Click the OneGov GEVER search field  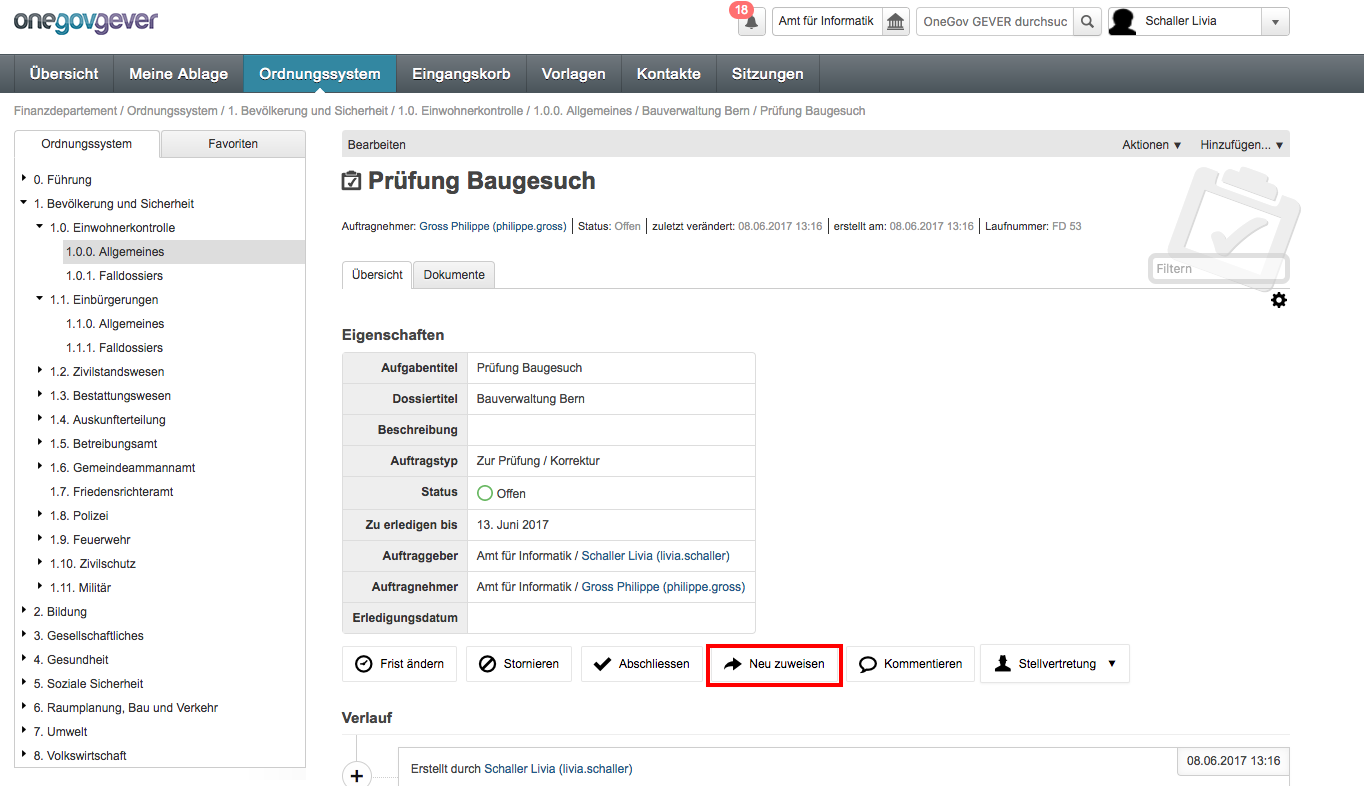tap(995, 21)
